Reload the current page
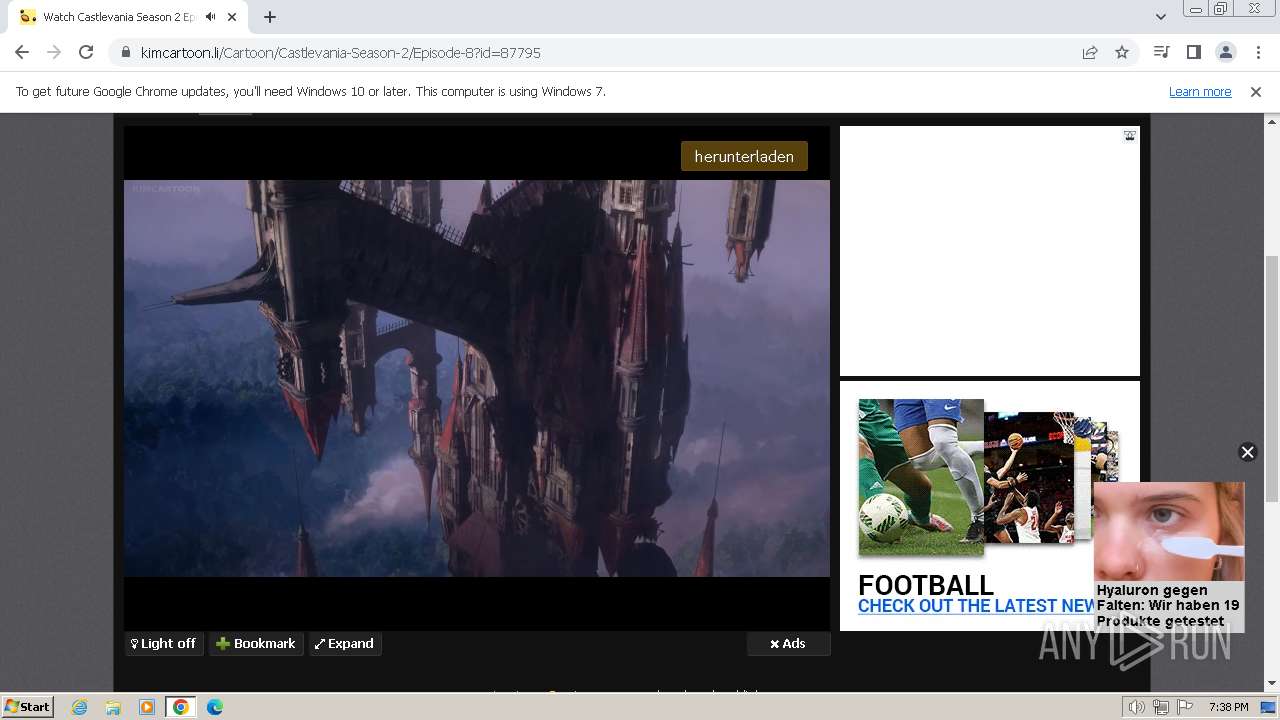1280x720 pixels. 86,53
